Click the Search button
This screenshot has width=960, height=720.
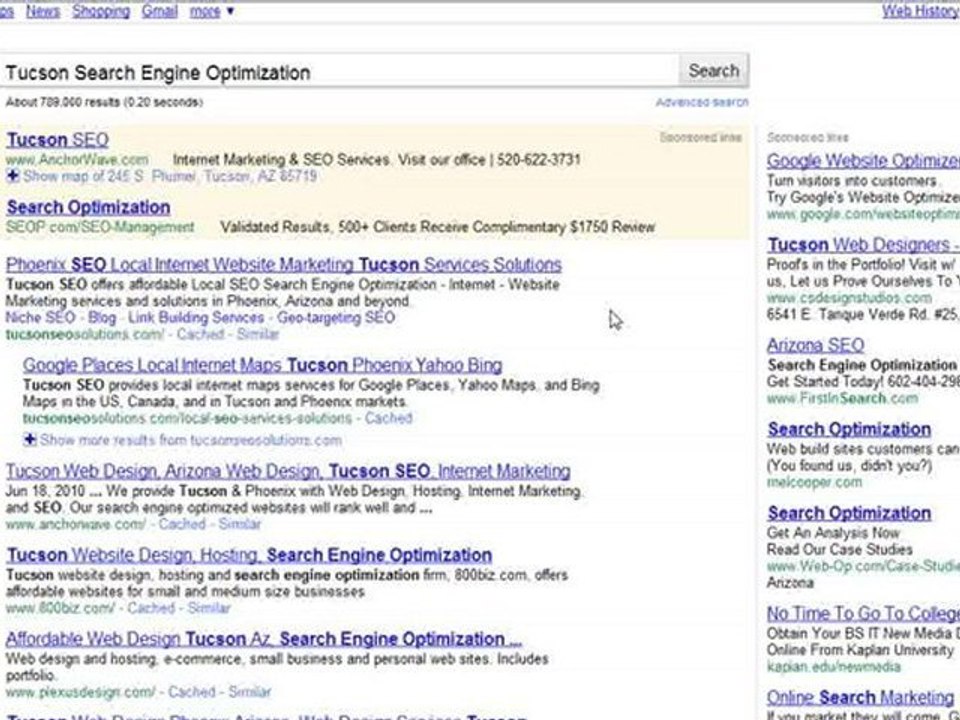713,70
